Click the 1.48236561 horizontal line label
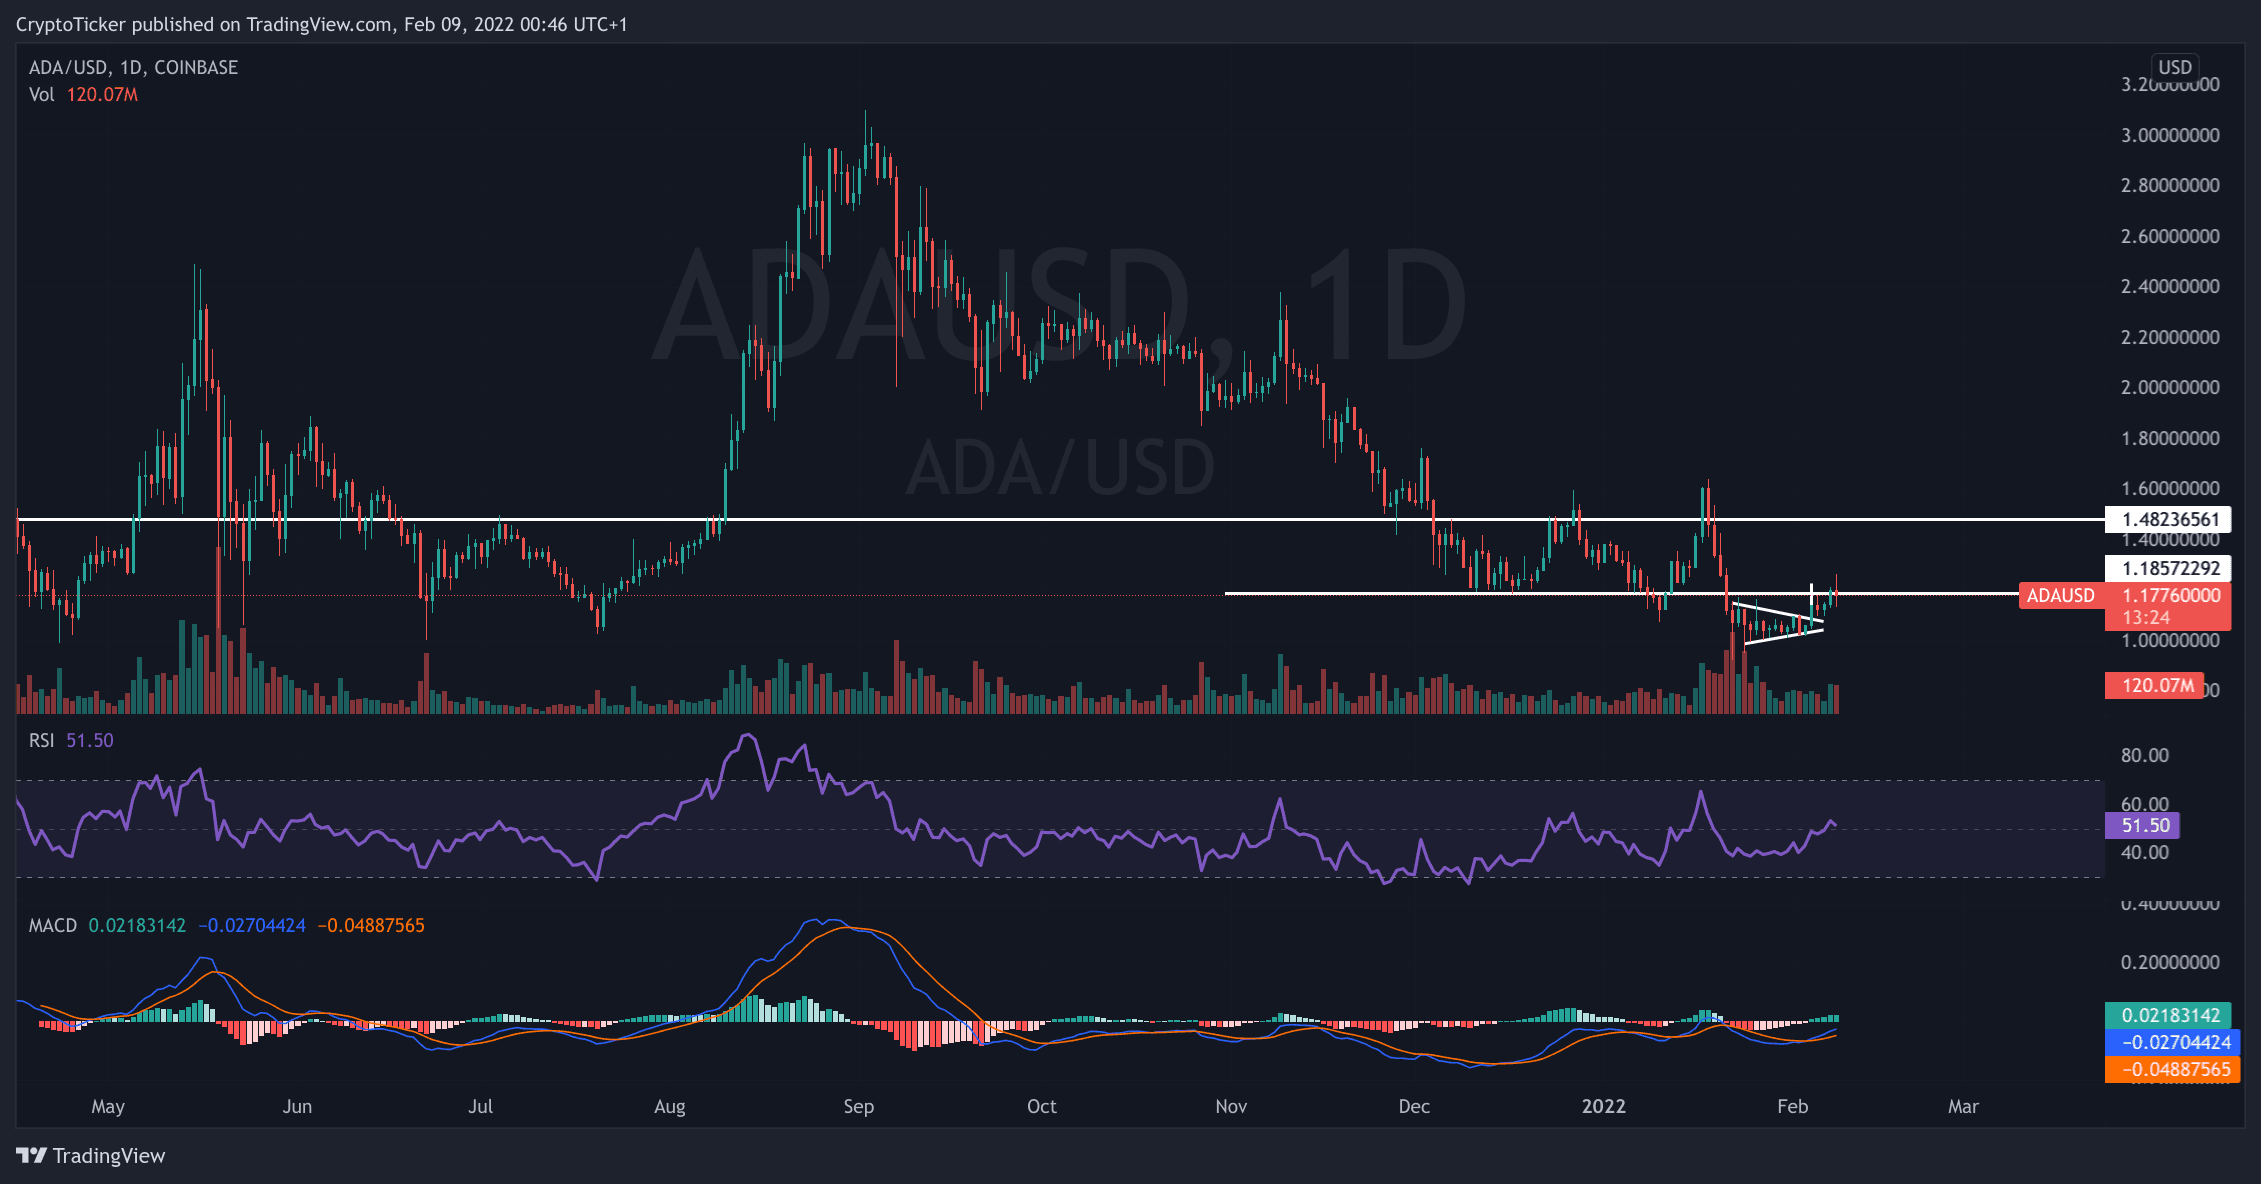This screenshot has width=2261, height=1184. tap(2169, 519)
